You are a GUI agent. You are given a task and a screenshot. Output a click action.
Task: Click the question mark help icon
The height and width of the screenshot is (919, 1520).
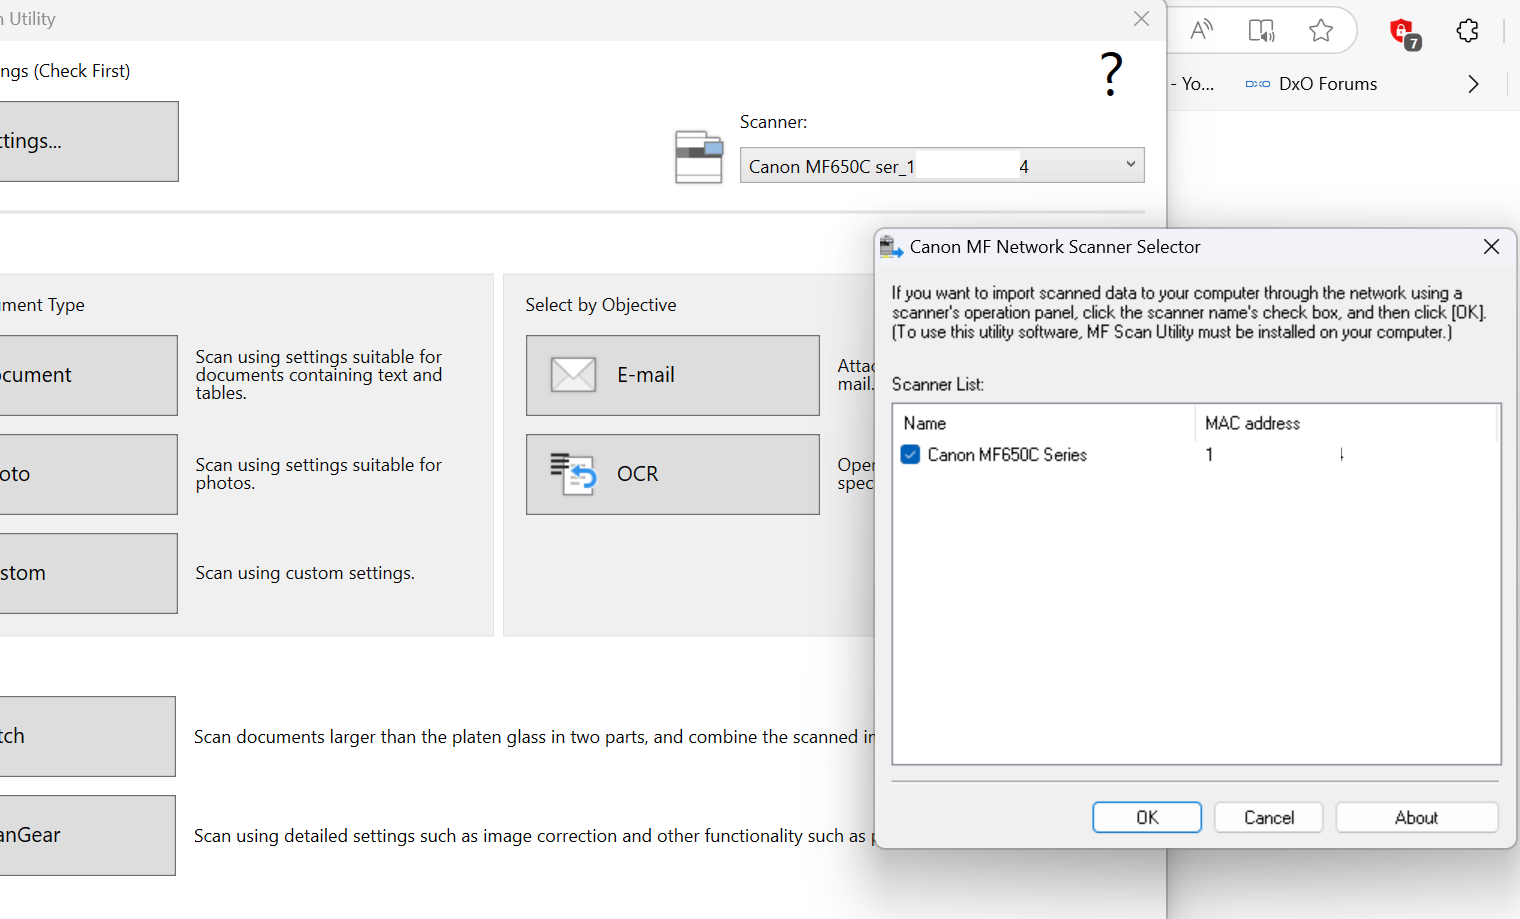(1111, 75)
